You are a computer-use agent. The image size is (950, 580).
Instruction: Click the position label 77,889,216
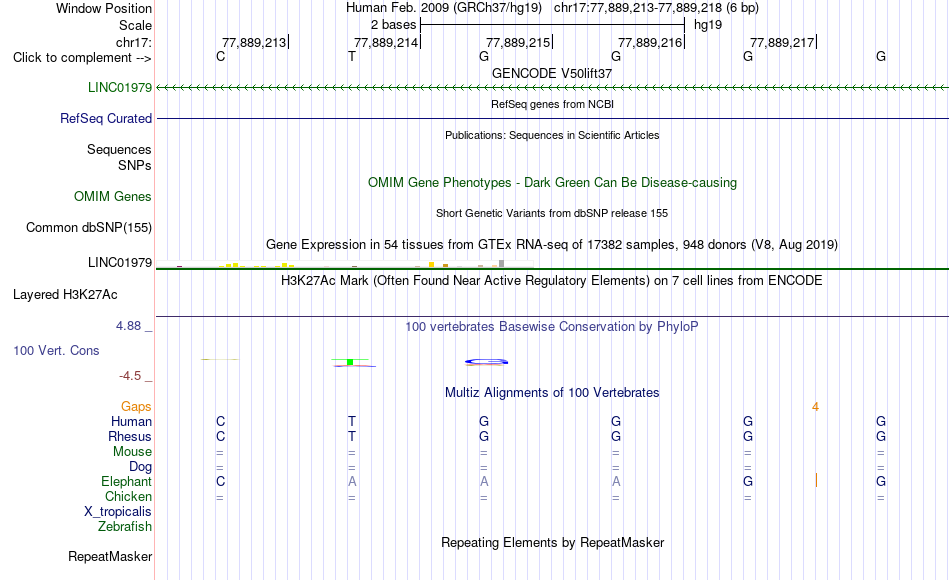click(650, 42)
